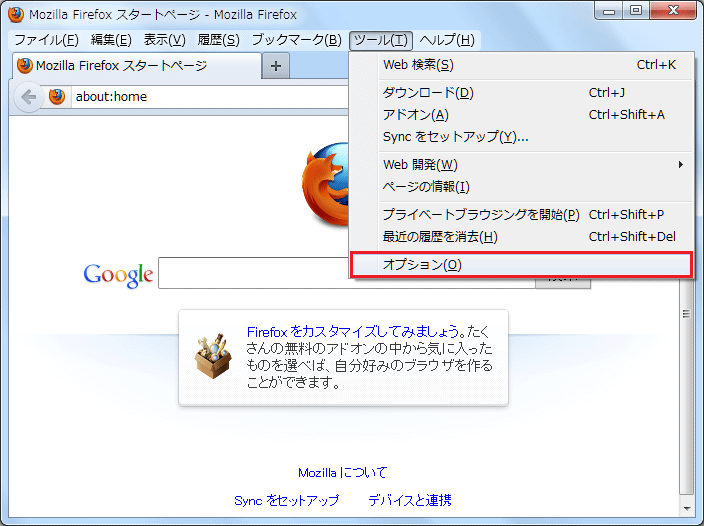Viewport: 704px width, 526px height.
Task: Click the Google logo
Action: click(118, 275)
